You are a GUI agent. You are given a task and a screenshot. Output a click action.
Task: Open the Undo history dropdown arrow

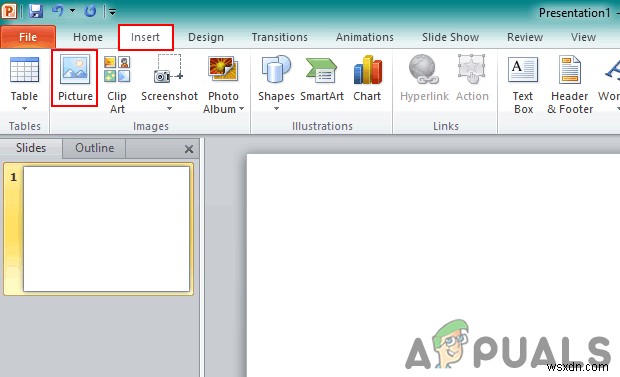coord(72,11)
